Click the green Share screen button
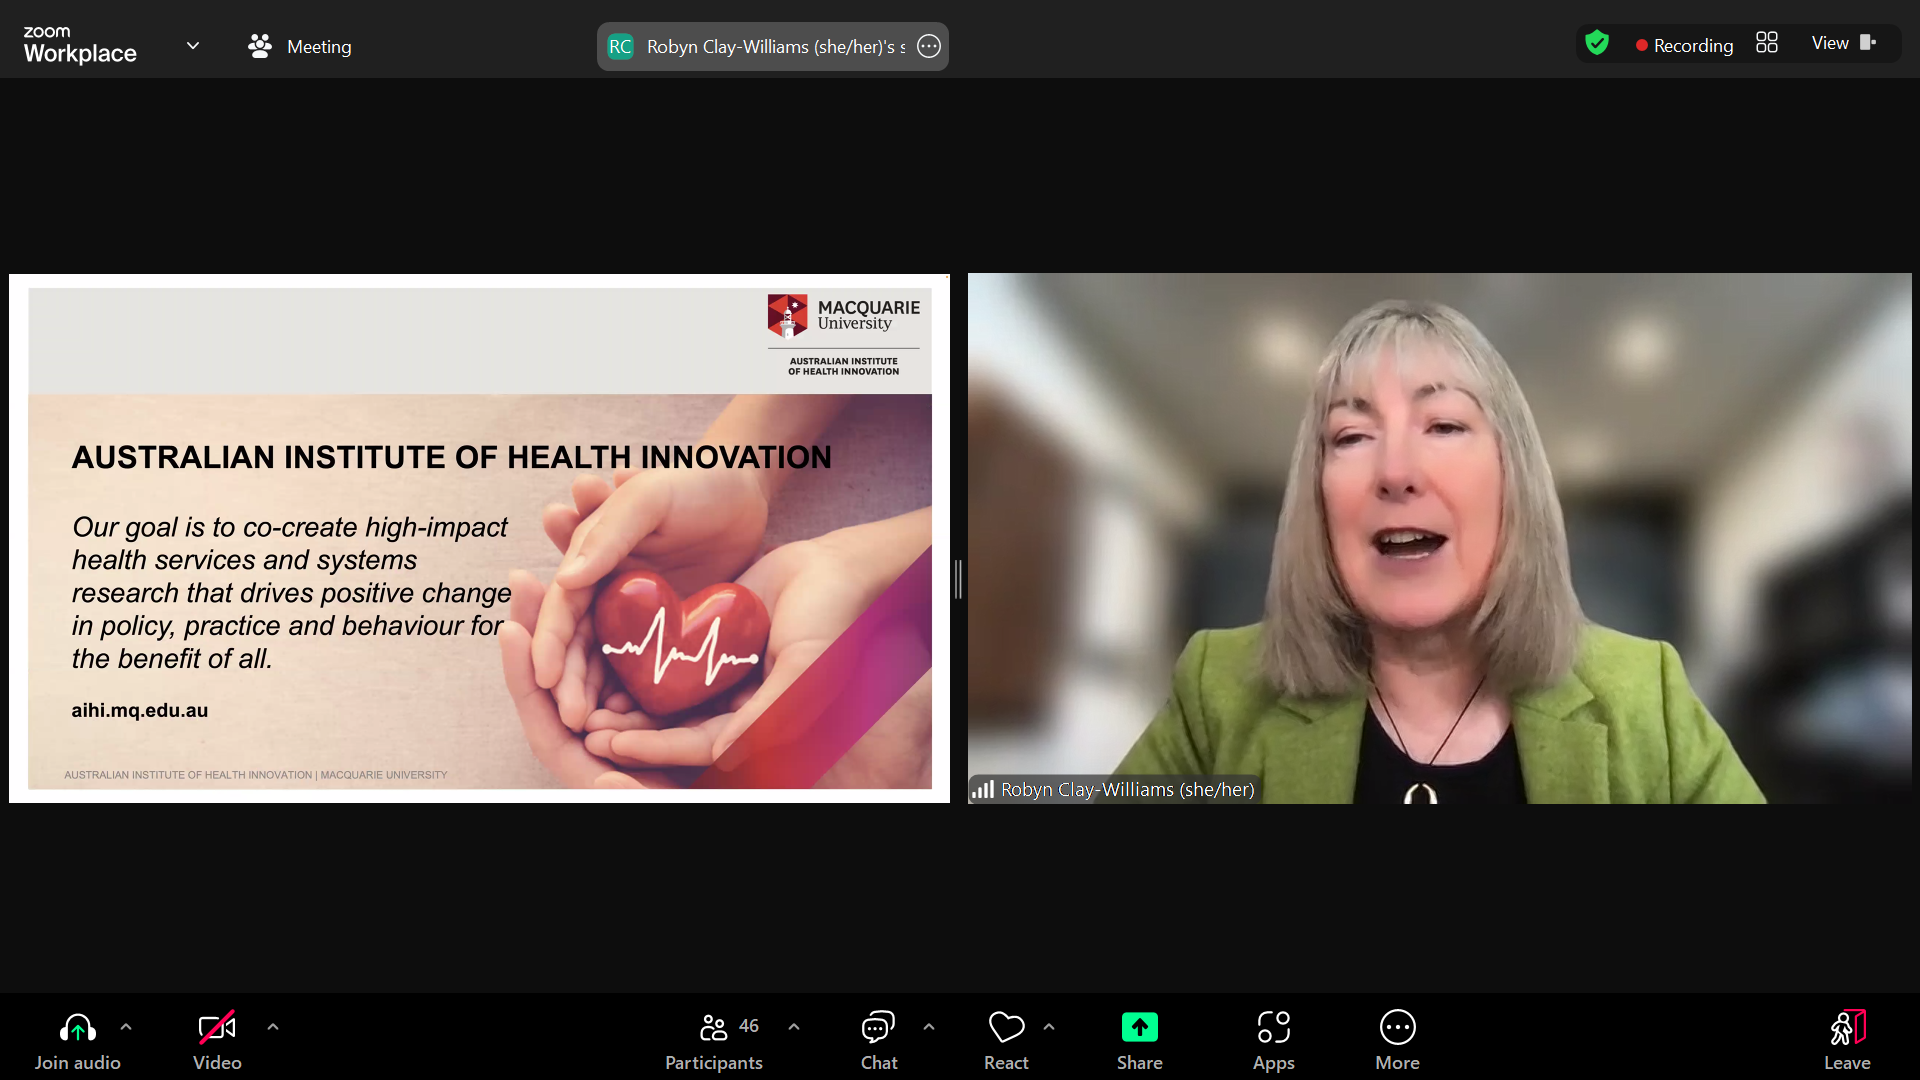 [x=1140, y=1027]
